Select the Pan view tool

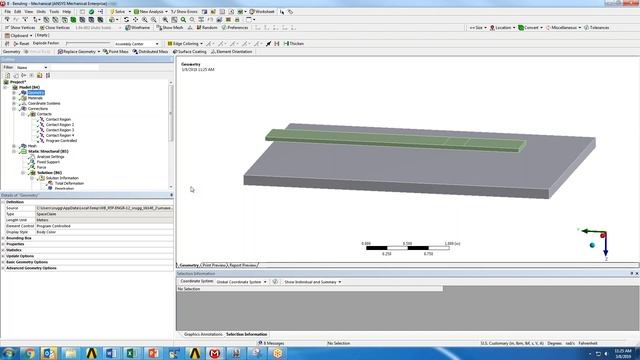tap(136, 20)
